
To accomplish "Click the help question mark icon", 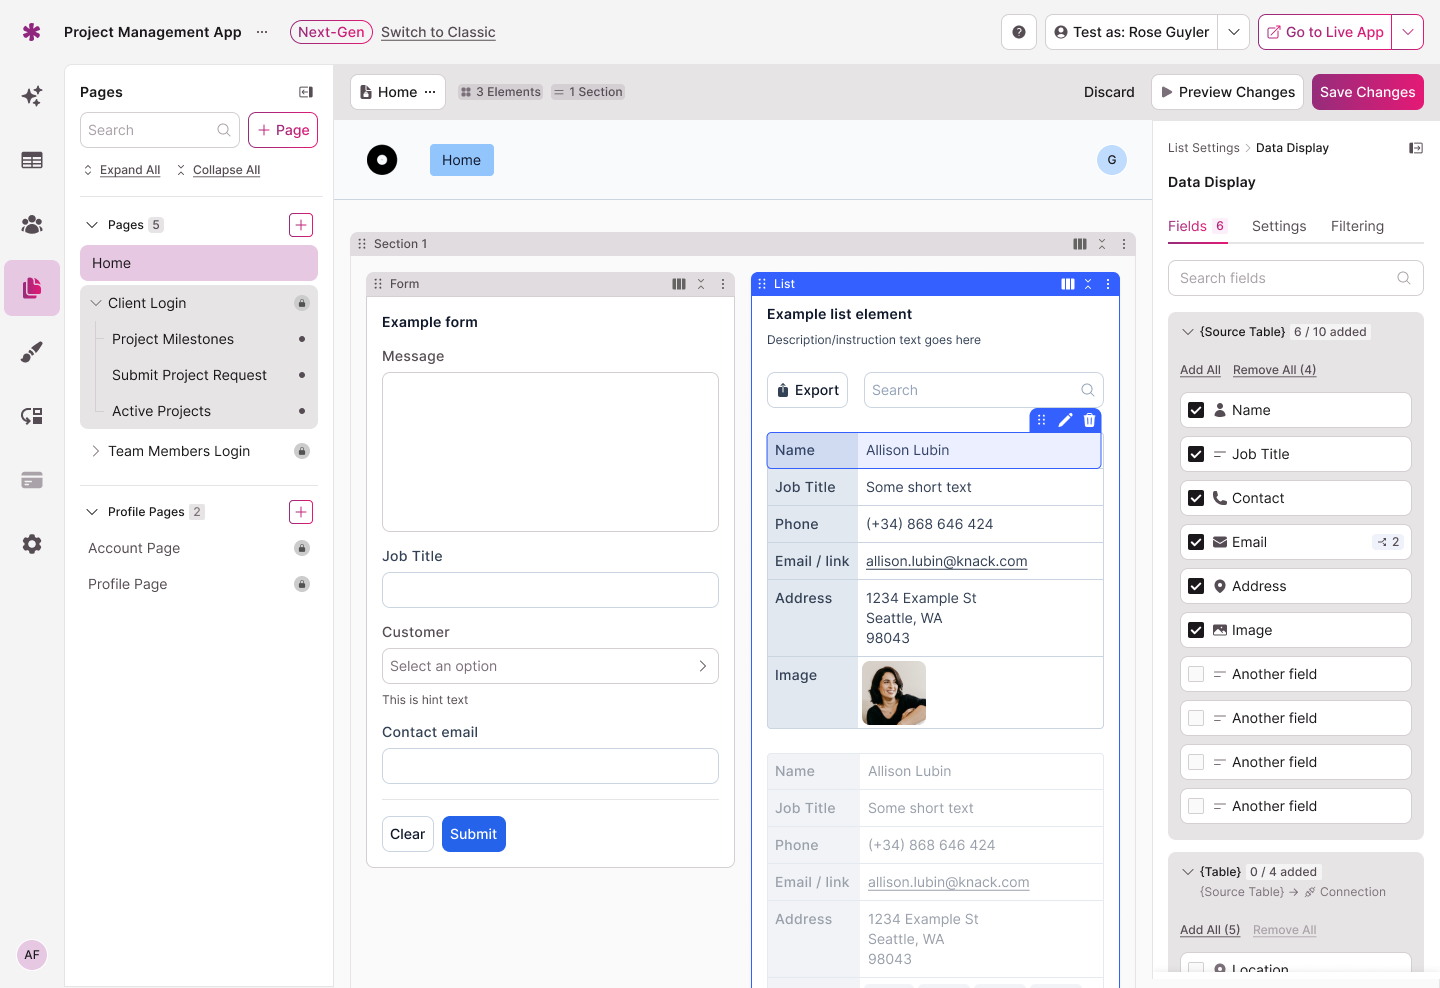I will tap(1018, 32).
